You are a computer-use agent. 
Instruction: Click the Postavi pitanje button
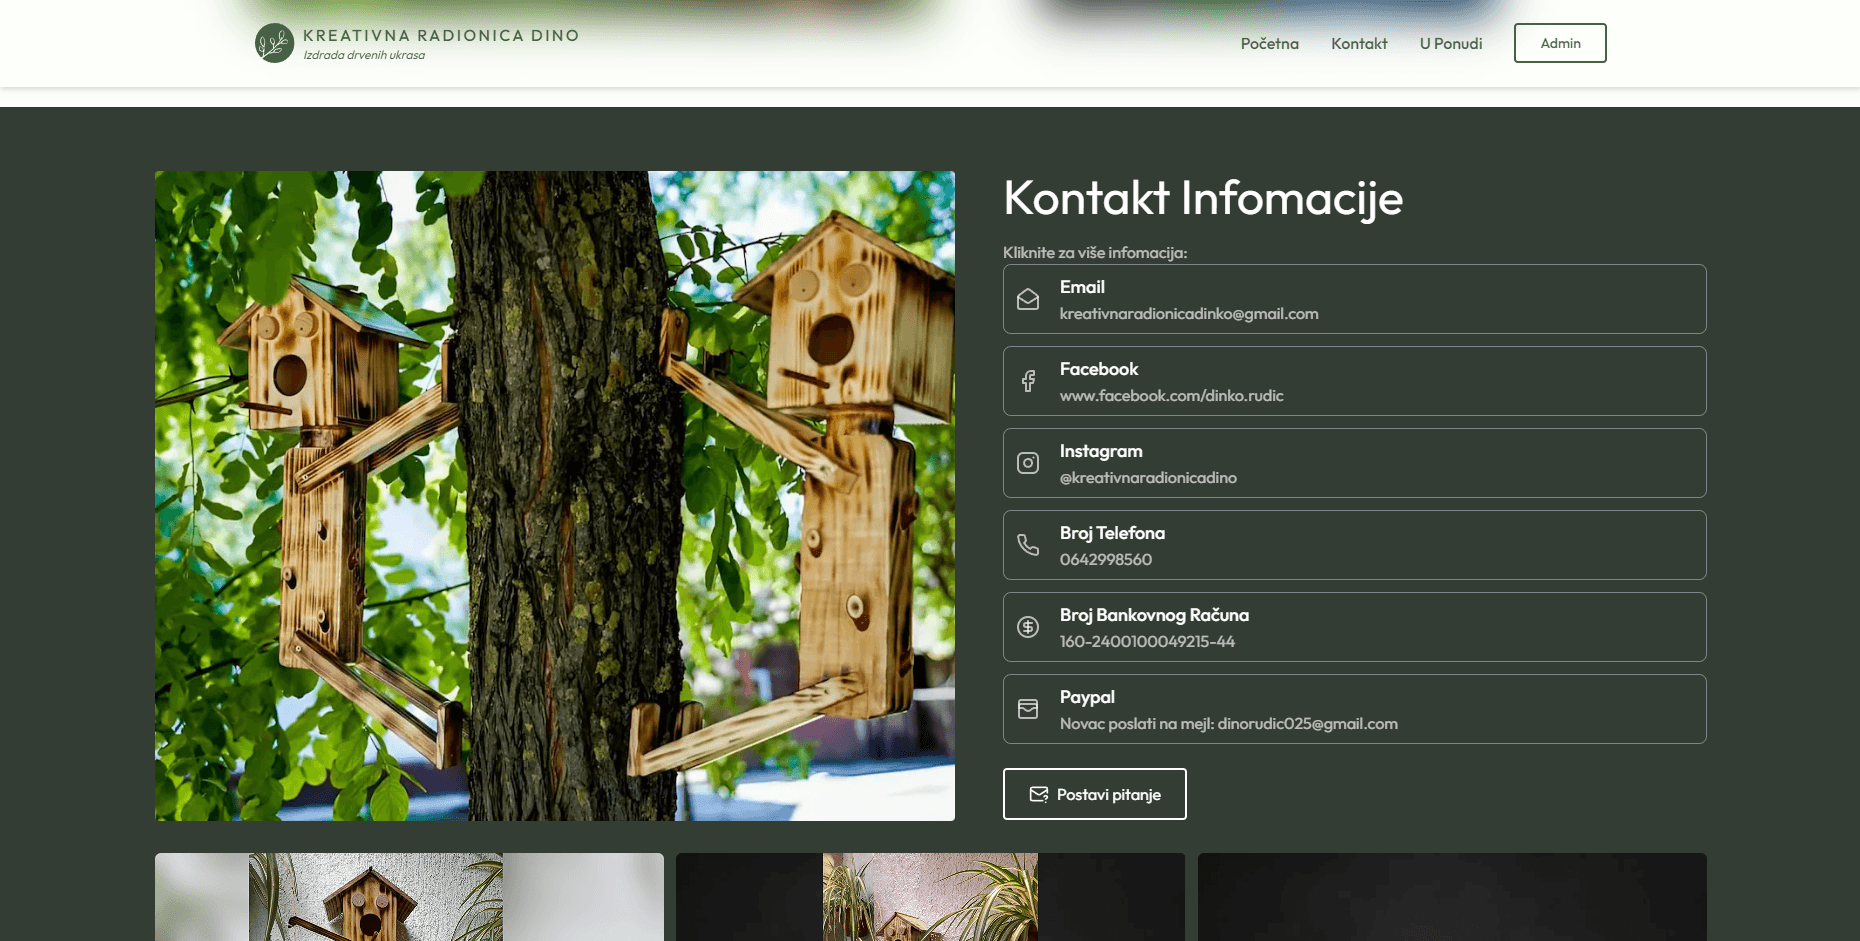(1095, 794)
